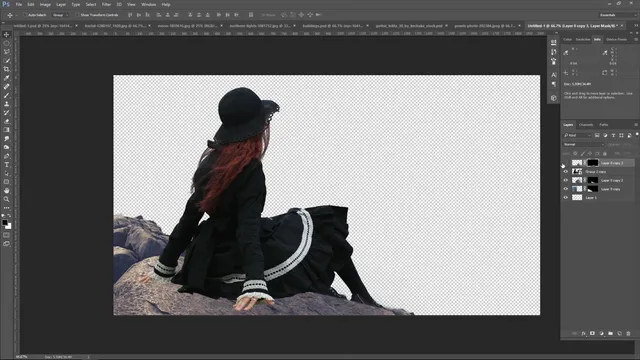Hide Group 2 copy layer visibility
Viewport: 640px width, 360px height.
pyautogui.click(x=566, y=172)
